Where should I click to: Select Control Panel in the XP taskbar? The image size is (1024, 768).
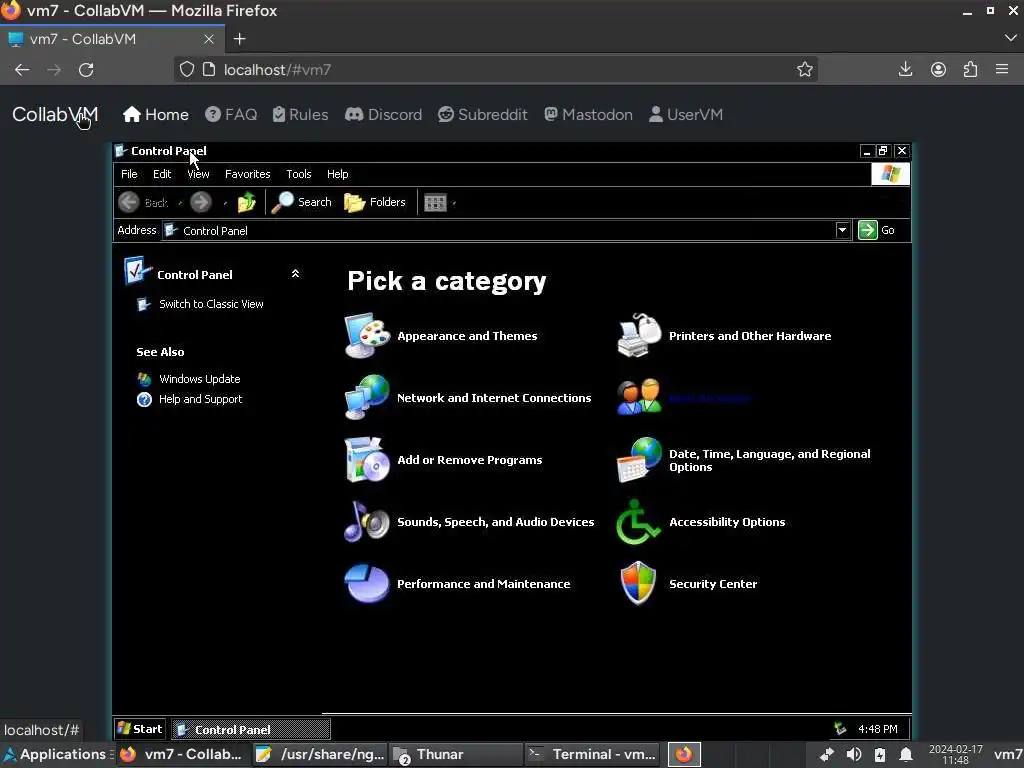pyautogui.click(x=251, y=729)
